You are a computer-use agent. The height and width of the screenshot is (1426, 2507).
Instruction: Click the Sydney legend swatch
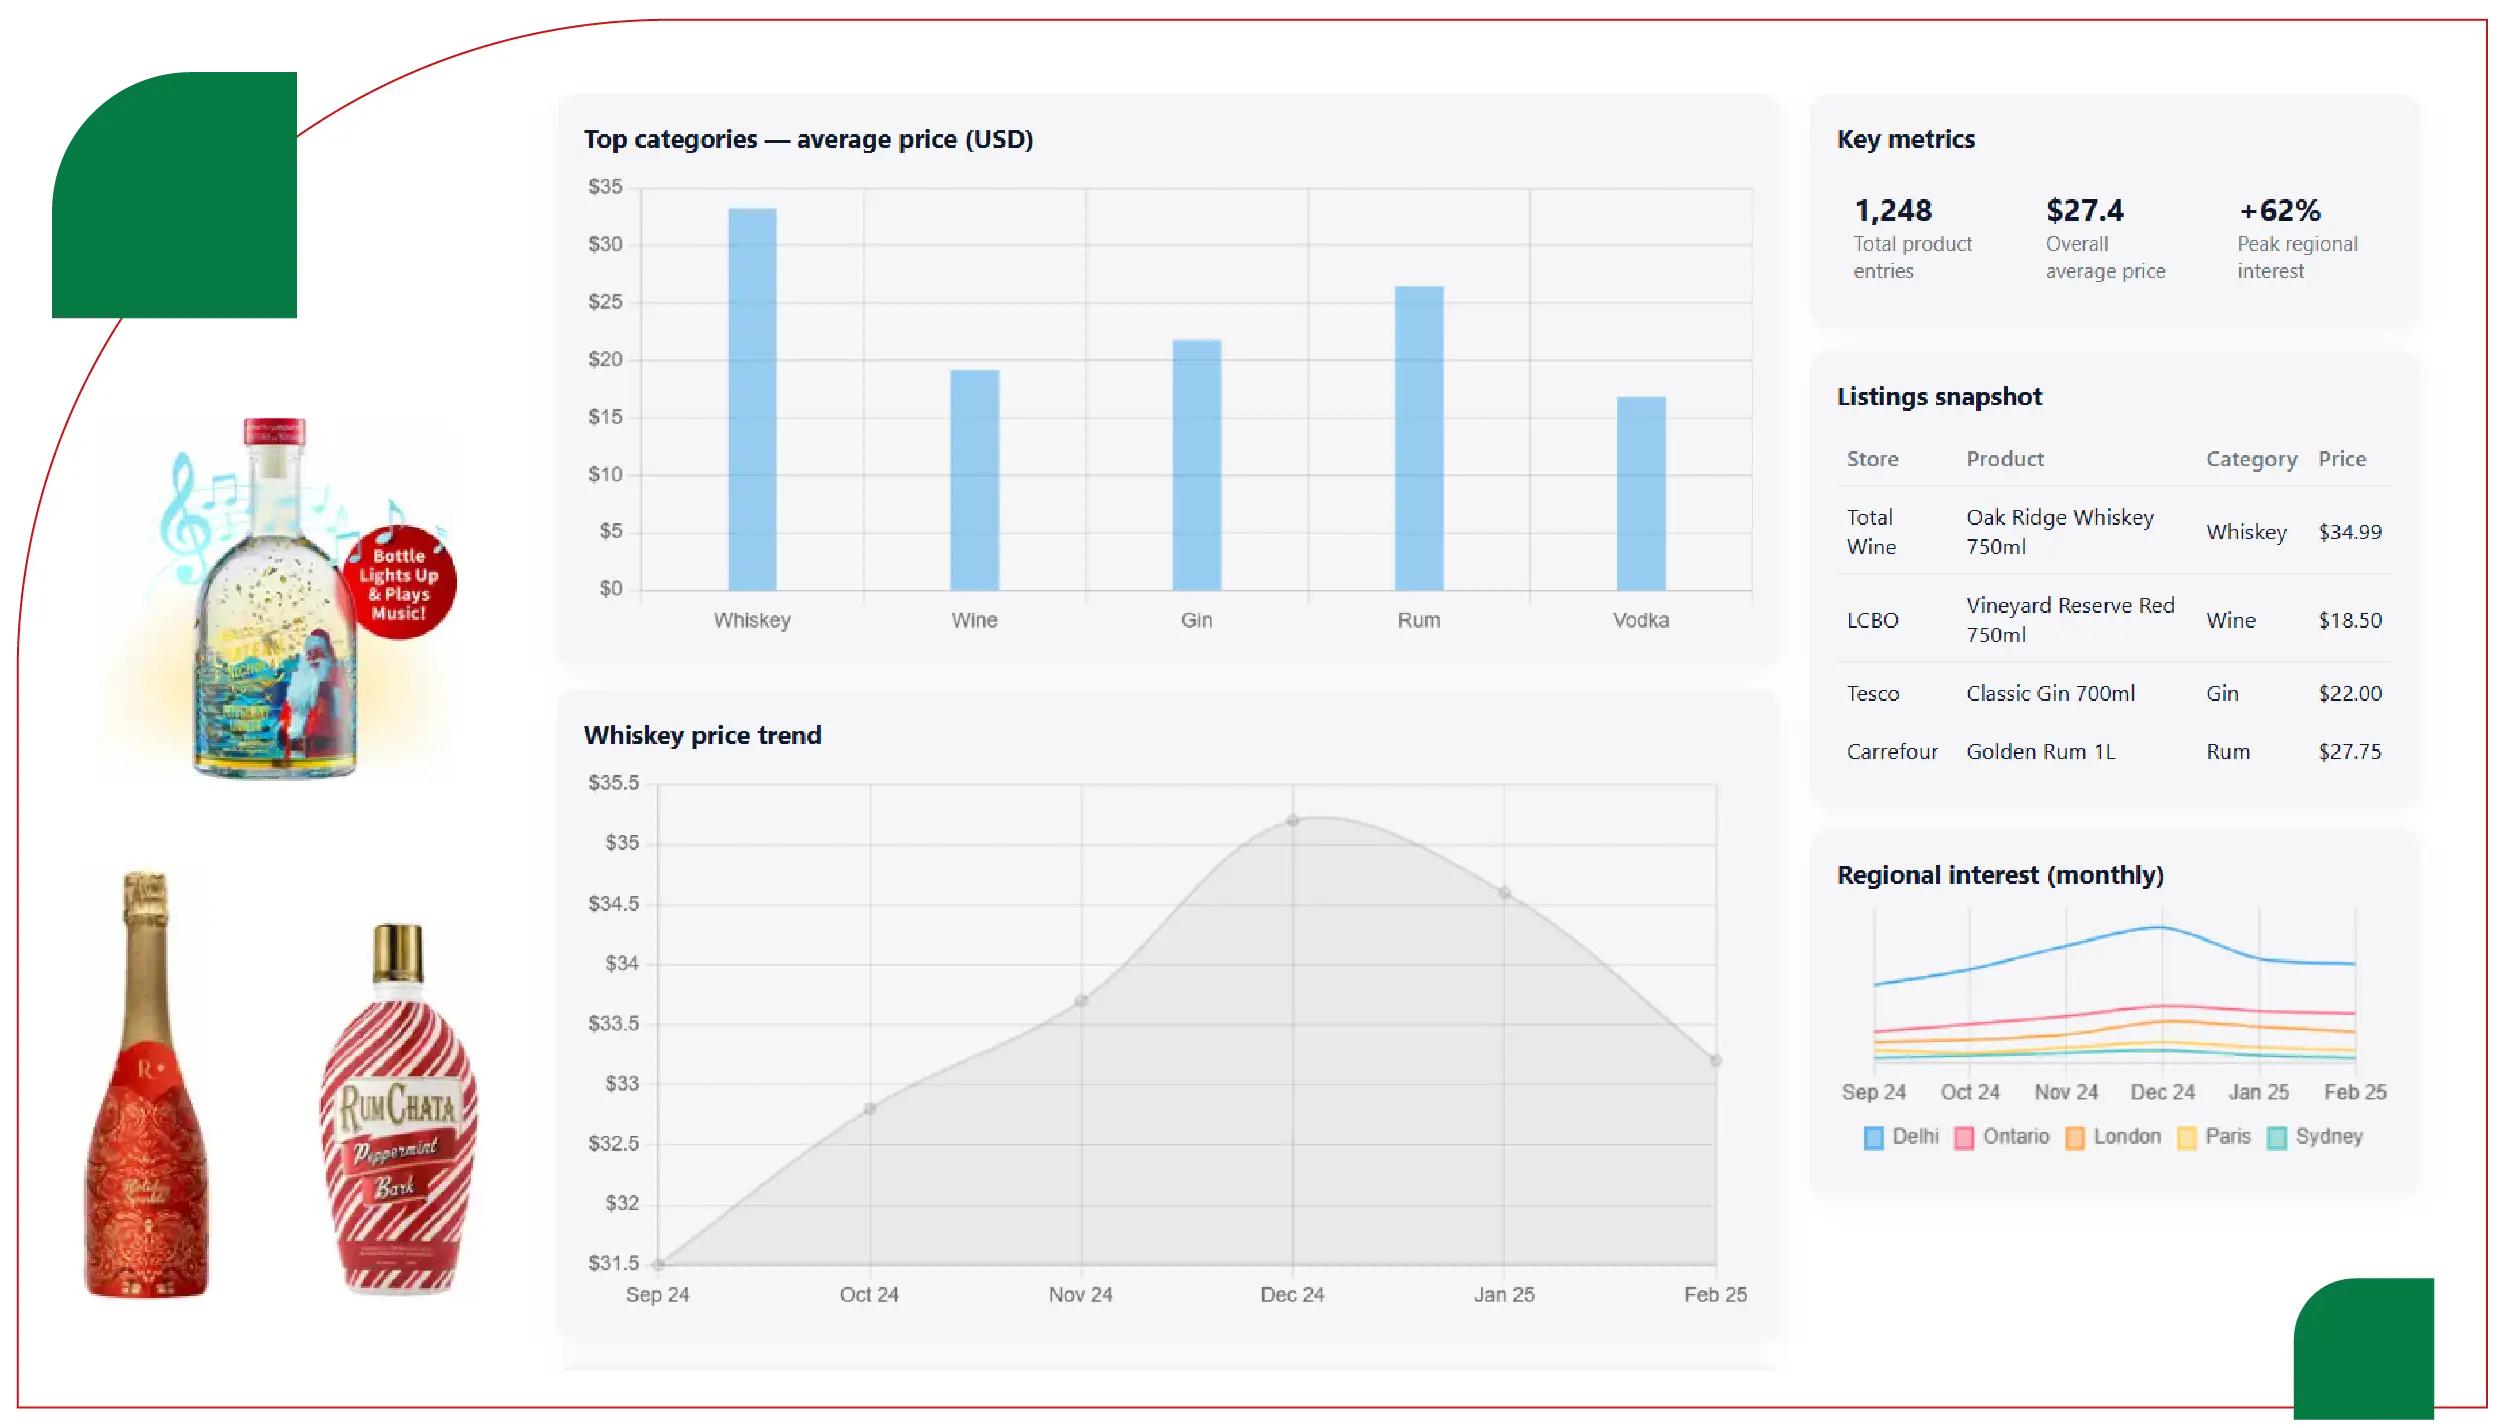point(2276,1138)
